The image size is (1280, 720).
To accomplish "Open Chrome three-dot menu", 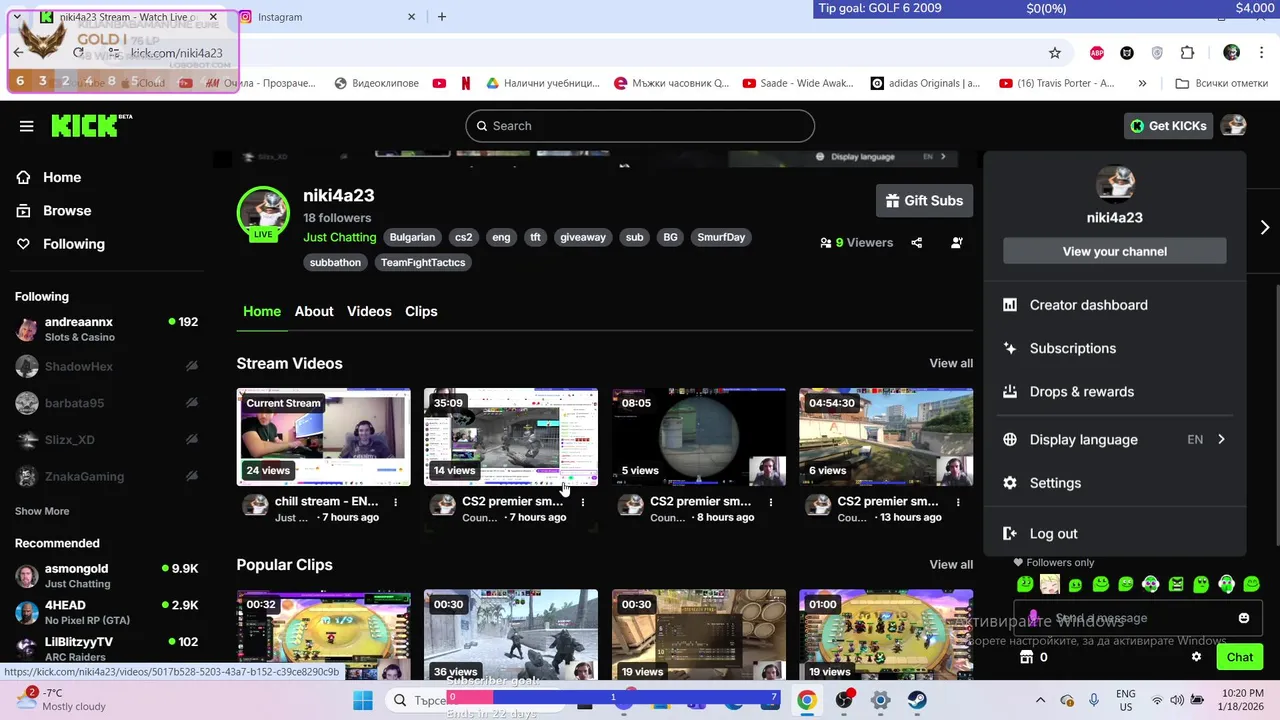I will [1262, 53].
